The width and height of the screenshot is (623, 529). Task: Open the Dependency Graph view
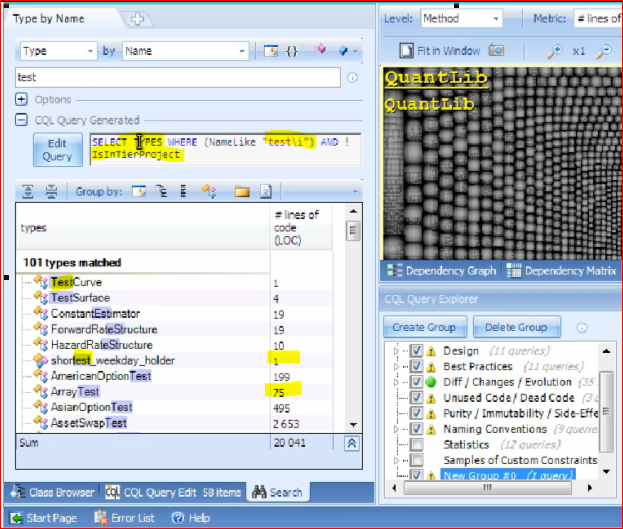(x=442, y=271)
